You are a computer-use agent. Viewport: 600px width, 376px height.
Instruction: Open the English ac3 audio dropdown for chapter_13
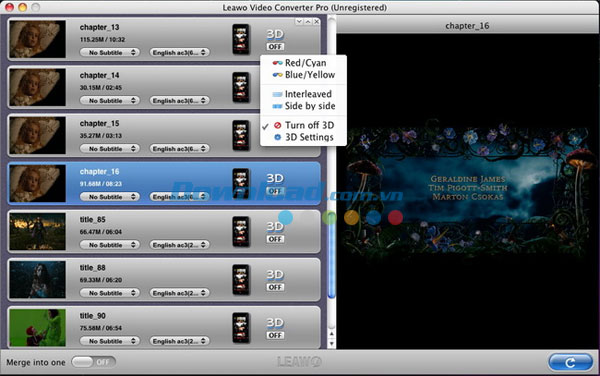click(x=179, y=52)
